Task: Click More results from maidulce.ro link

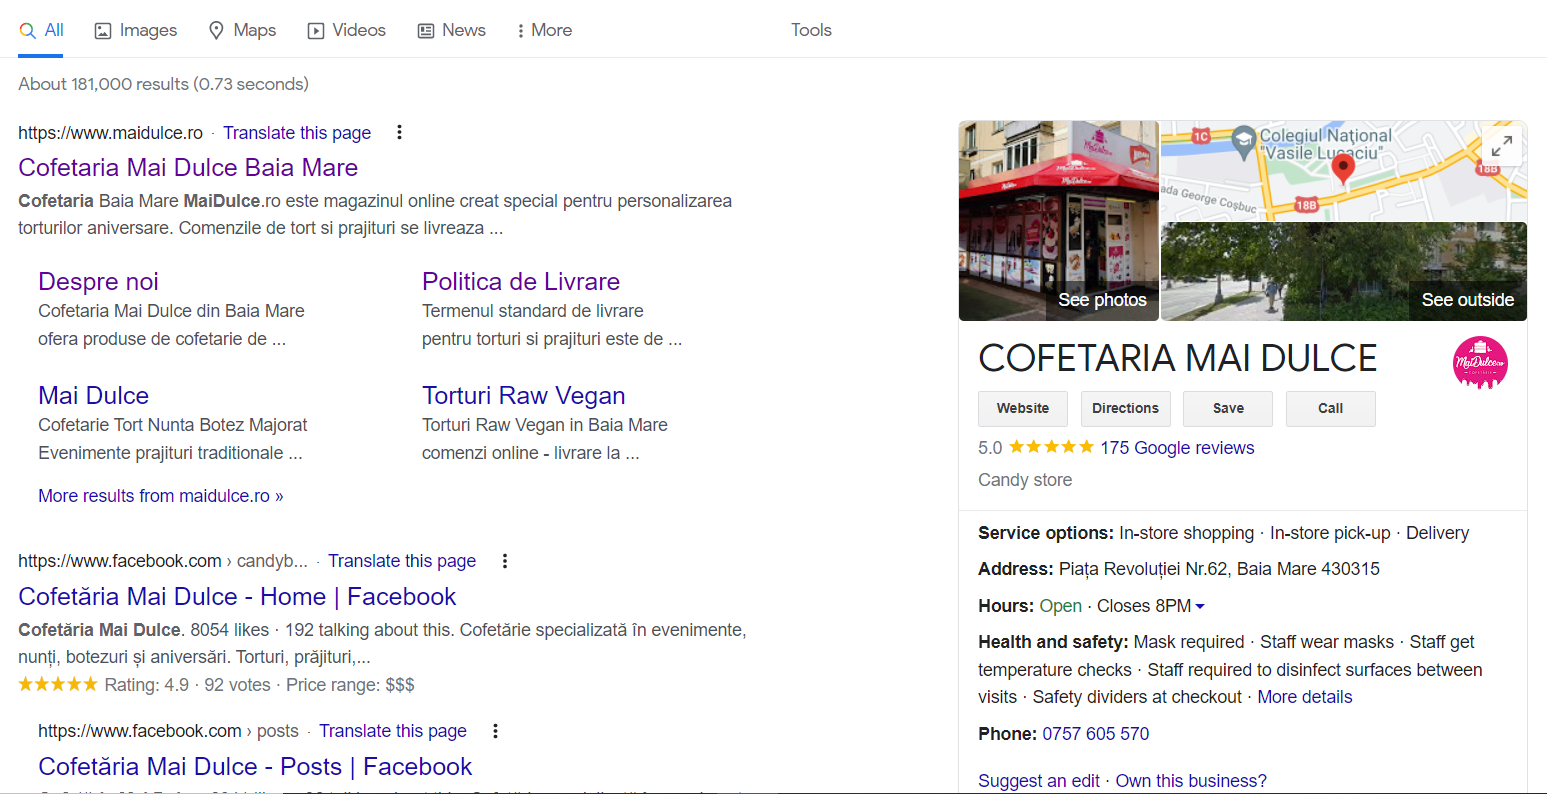Action: point(161,496)
